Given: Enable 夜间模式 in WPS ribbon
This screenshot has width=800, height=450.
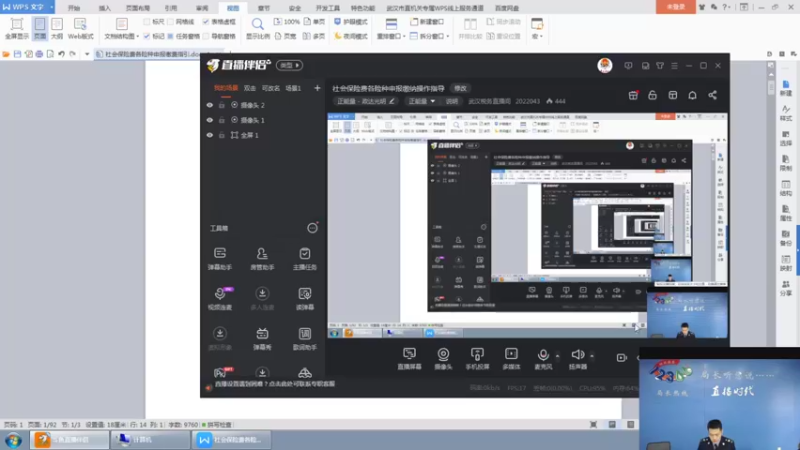Looking at the screenshot, I should [x=351, y=36].
